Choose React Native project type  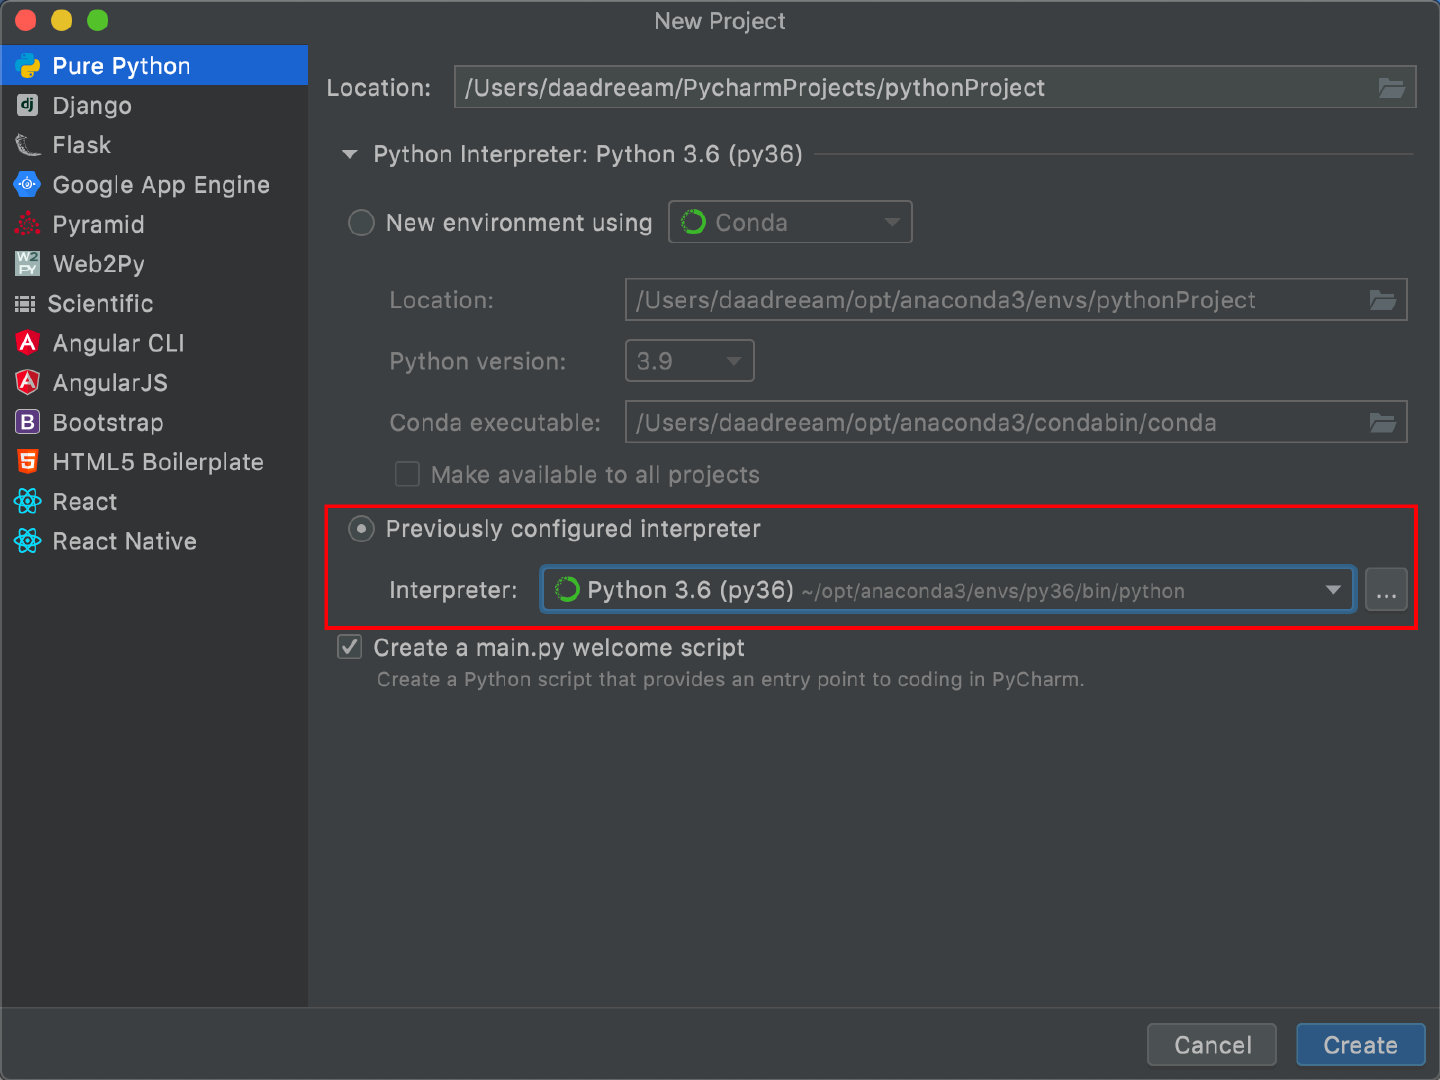click(x=154, y=541)
